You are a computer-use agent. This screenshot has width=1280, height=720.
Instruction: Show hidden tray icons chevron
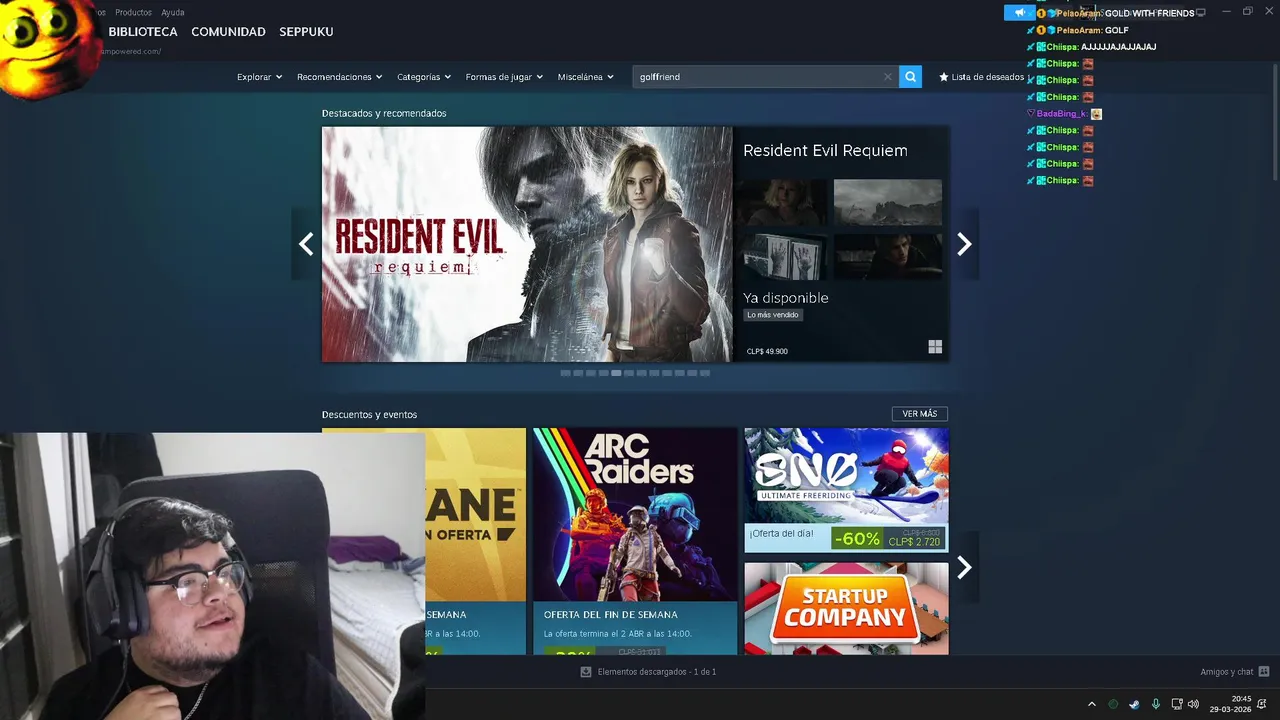1091,704
